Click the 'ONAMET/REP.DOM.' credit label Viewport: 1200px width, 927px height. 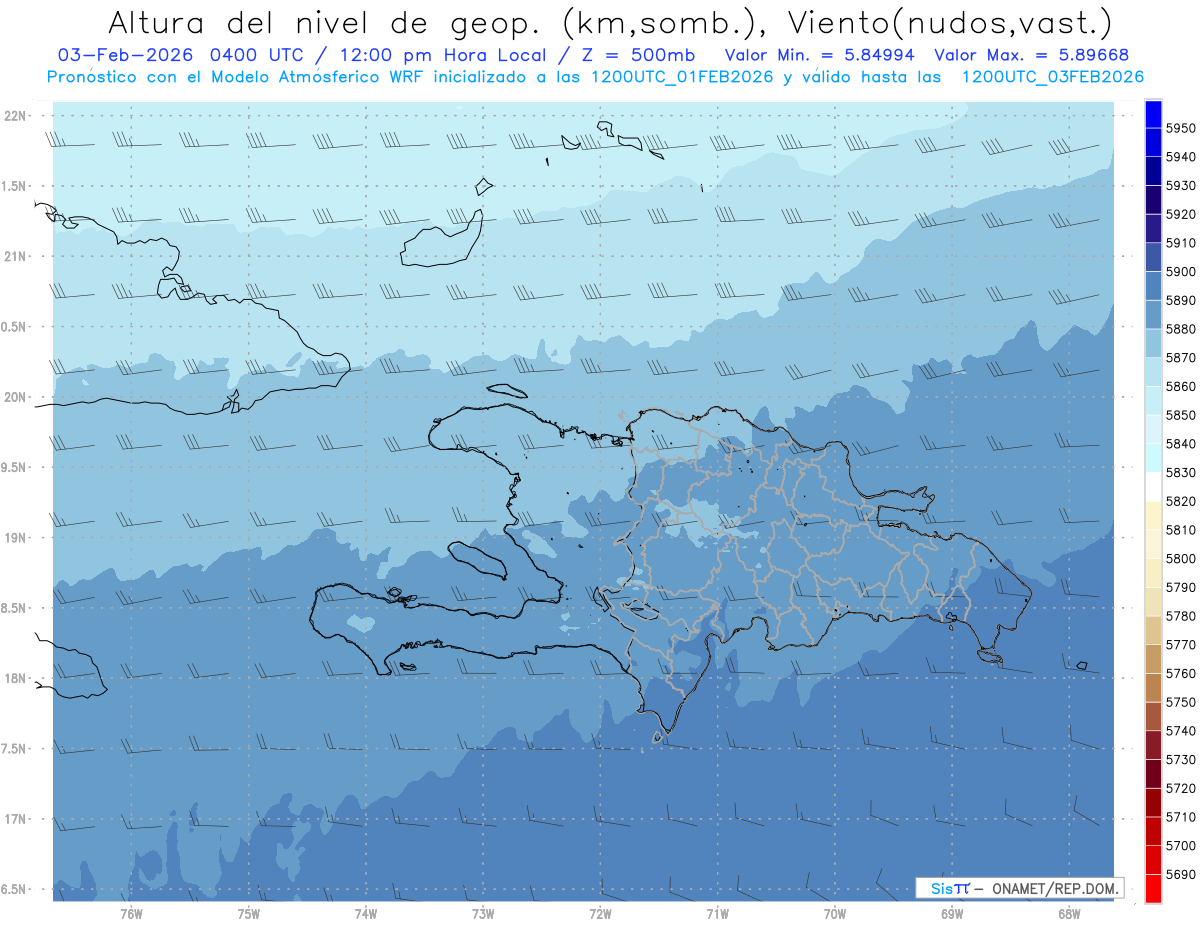1054,888
